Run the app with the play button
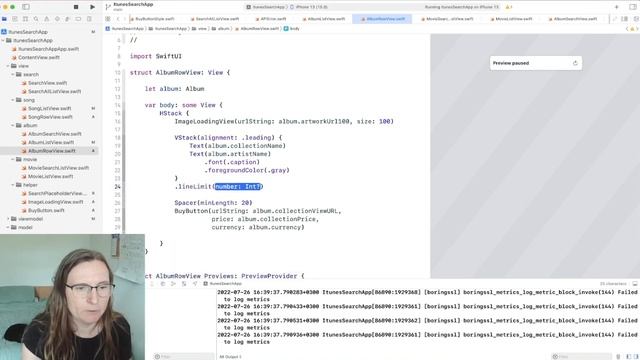The height and width of the screenshot is (360, 640). 93,7
